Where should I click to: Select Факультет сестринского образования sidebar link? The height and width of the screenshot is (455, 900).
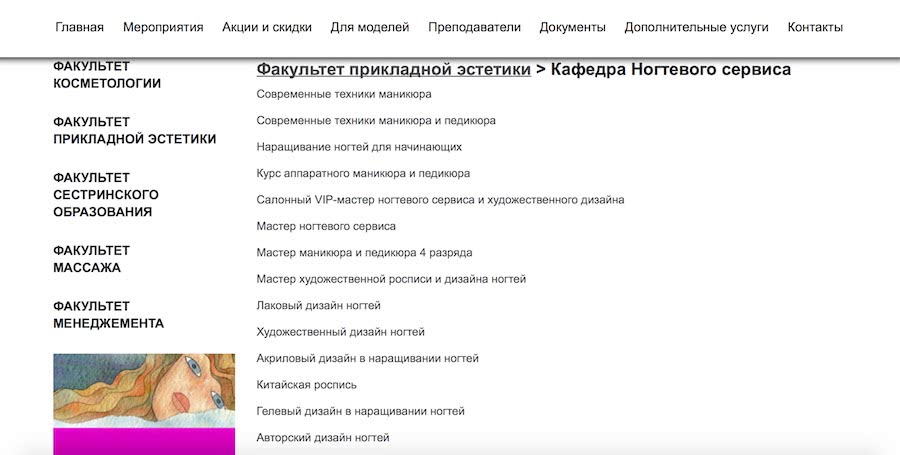(106, 195)
